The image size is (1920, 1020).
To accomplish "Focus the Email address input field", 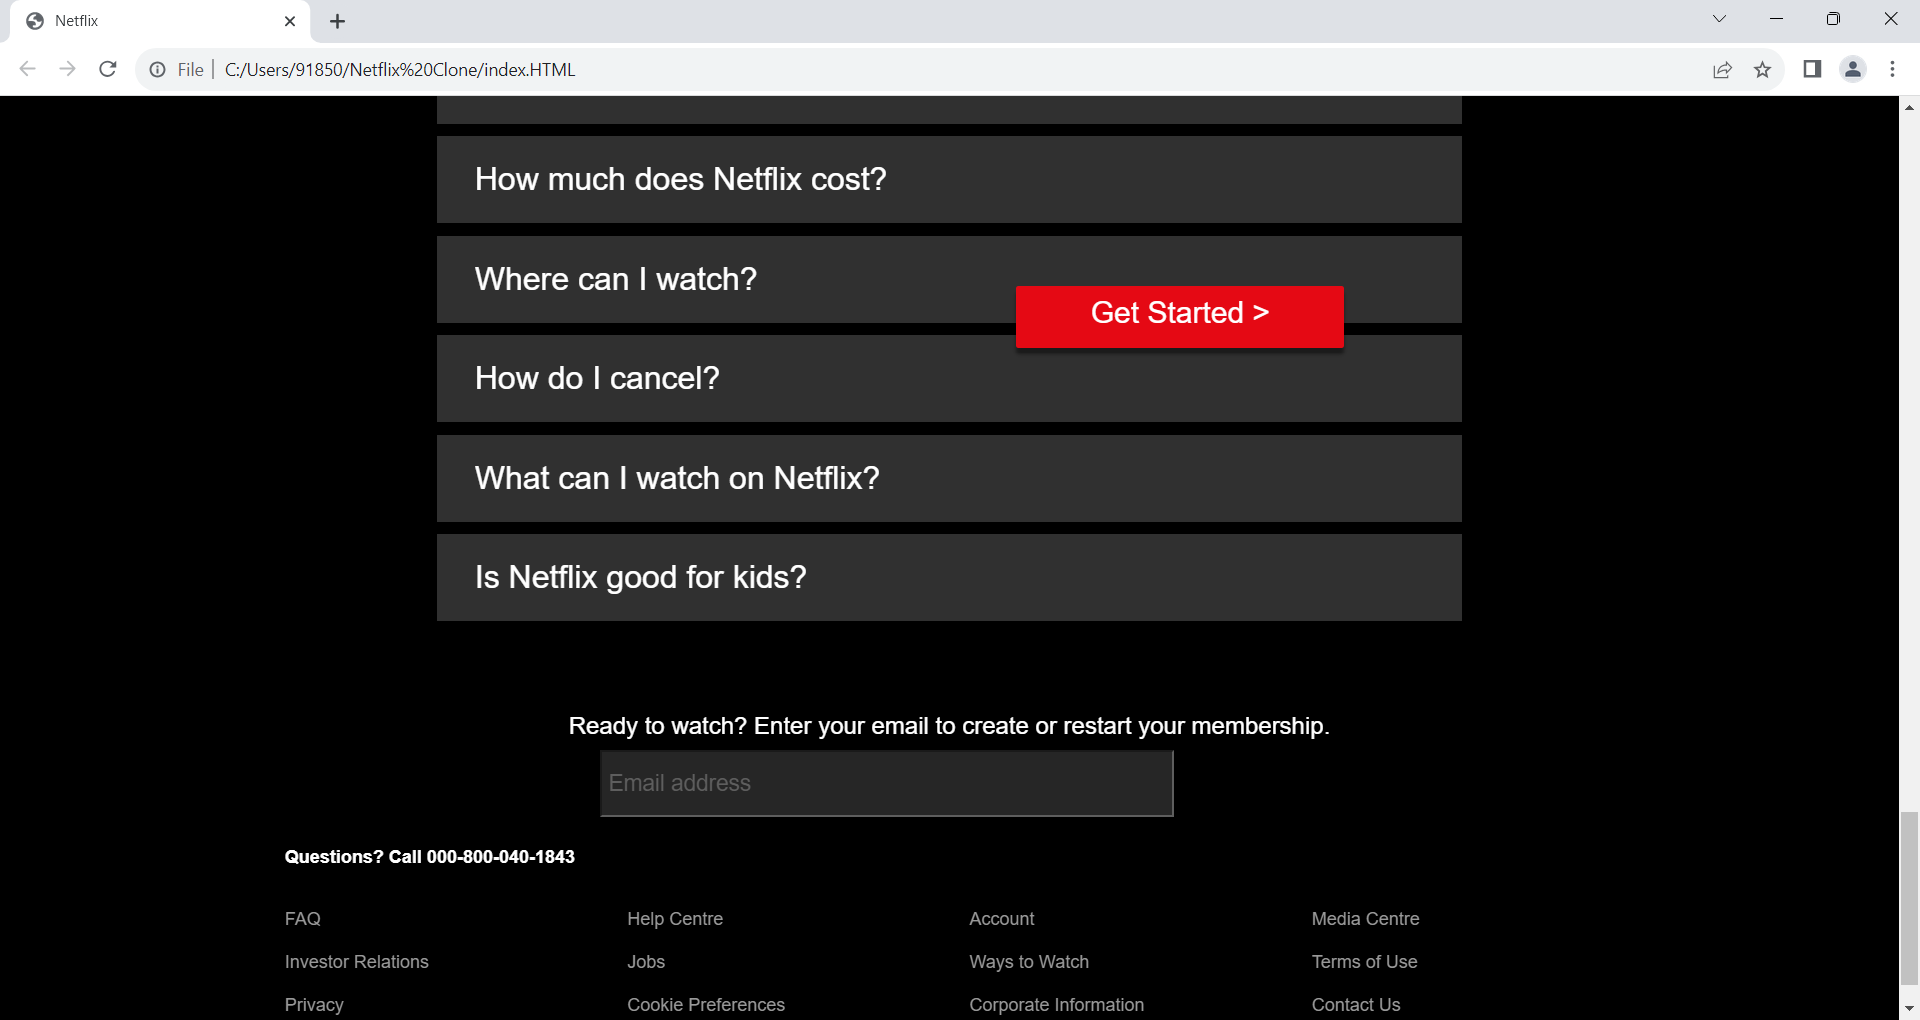I will click(886, 783).
